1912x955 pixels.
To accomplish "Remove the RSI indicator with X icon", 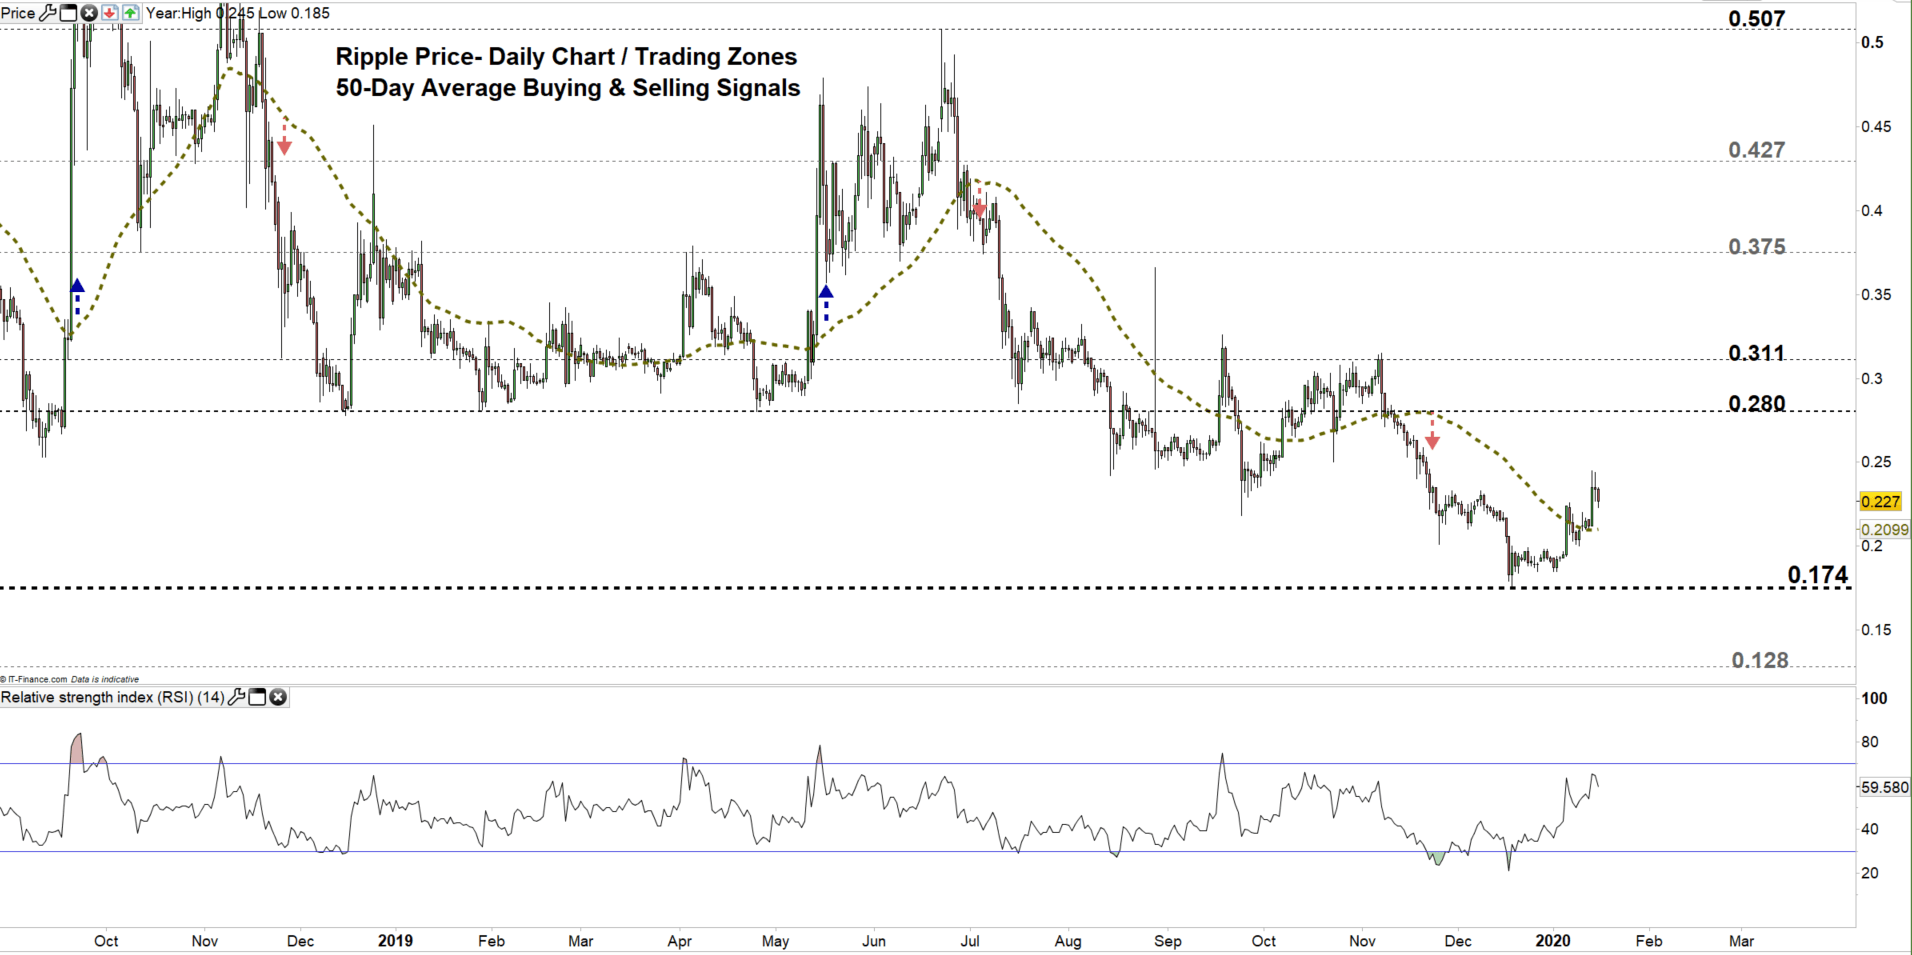I will [278, 697].
